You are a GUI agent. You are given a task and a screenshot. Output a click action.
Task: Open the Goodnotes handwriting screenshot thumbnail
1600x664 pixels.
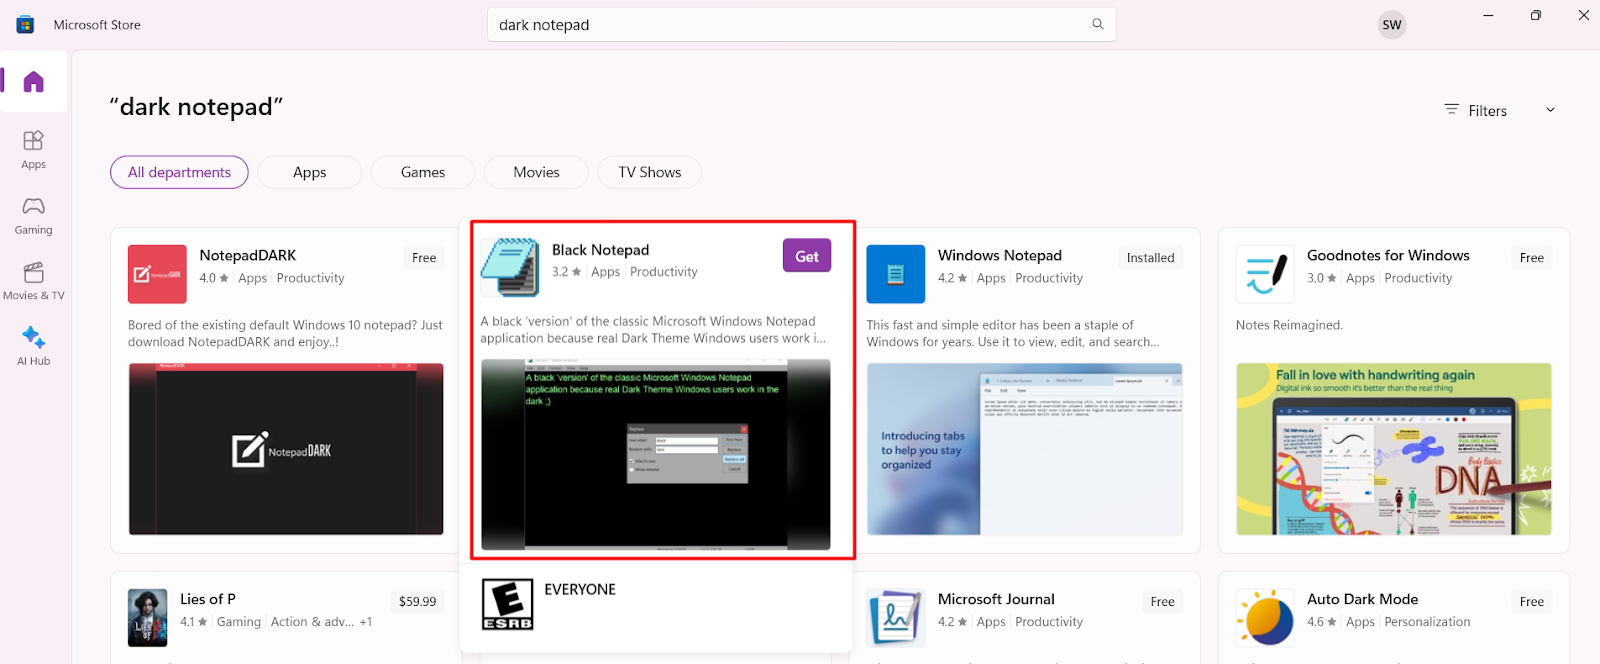point(1394,449)
